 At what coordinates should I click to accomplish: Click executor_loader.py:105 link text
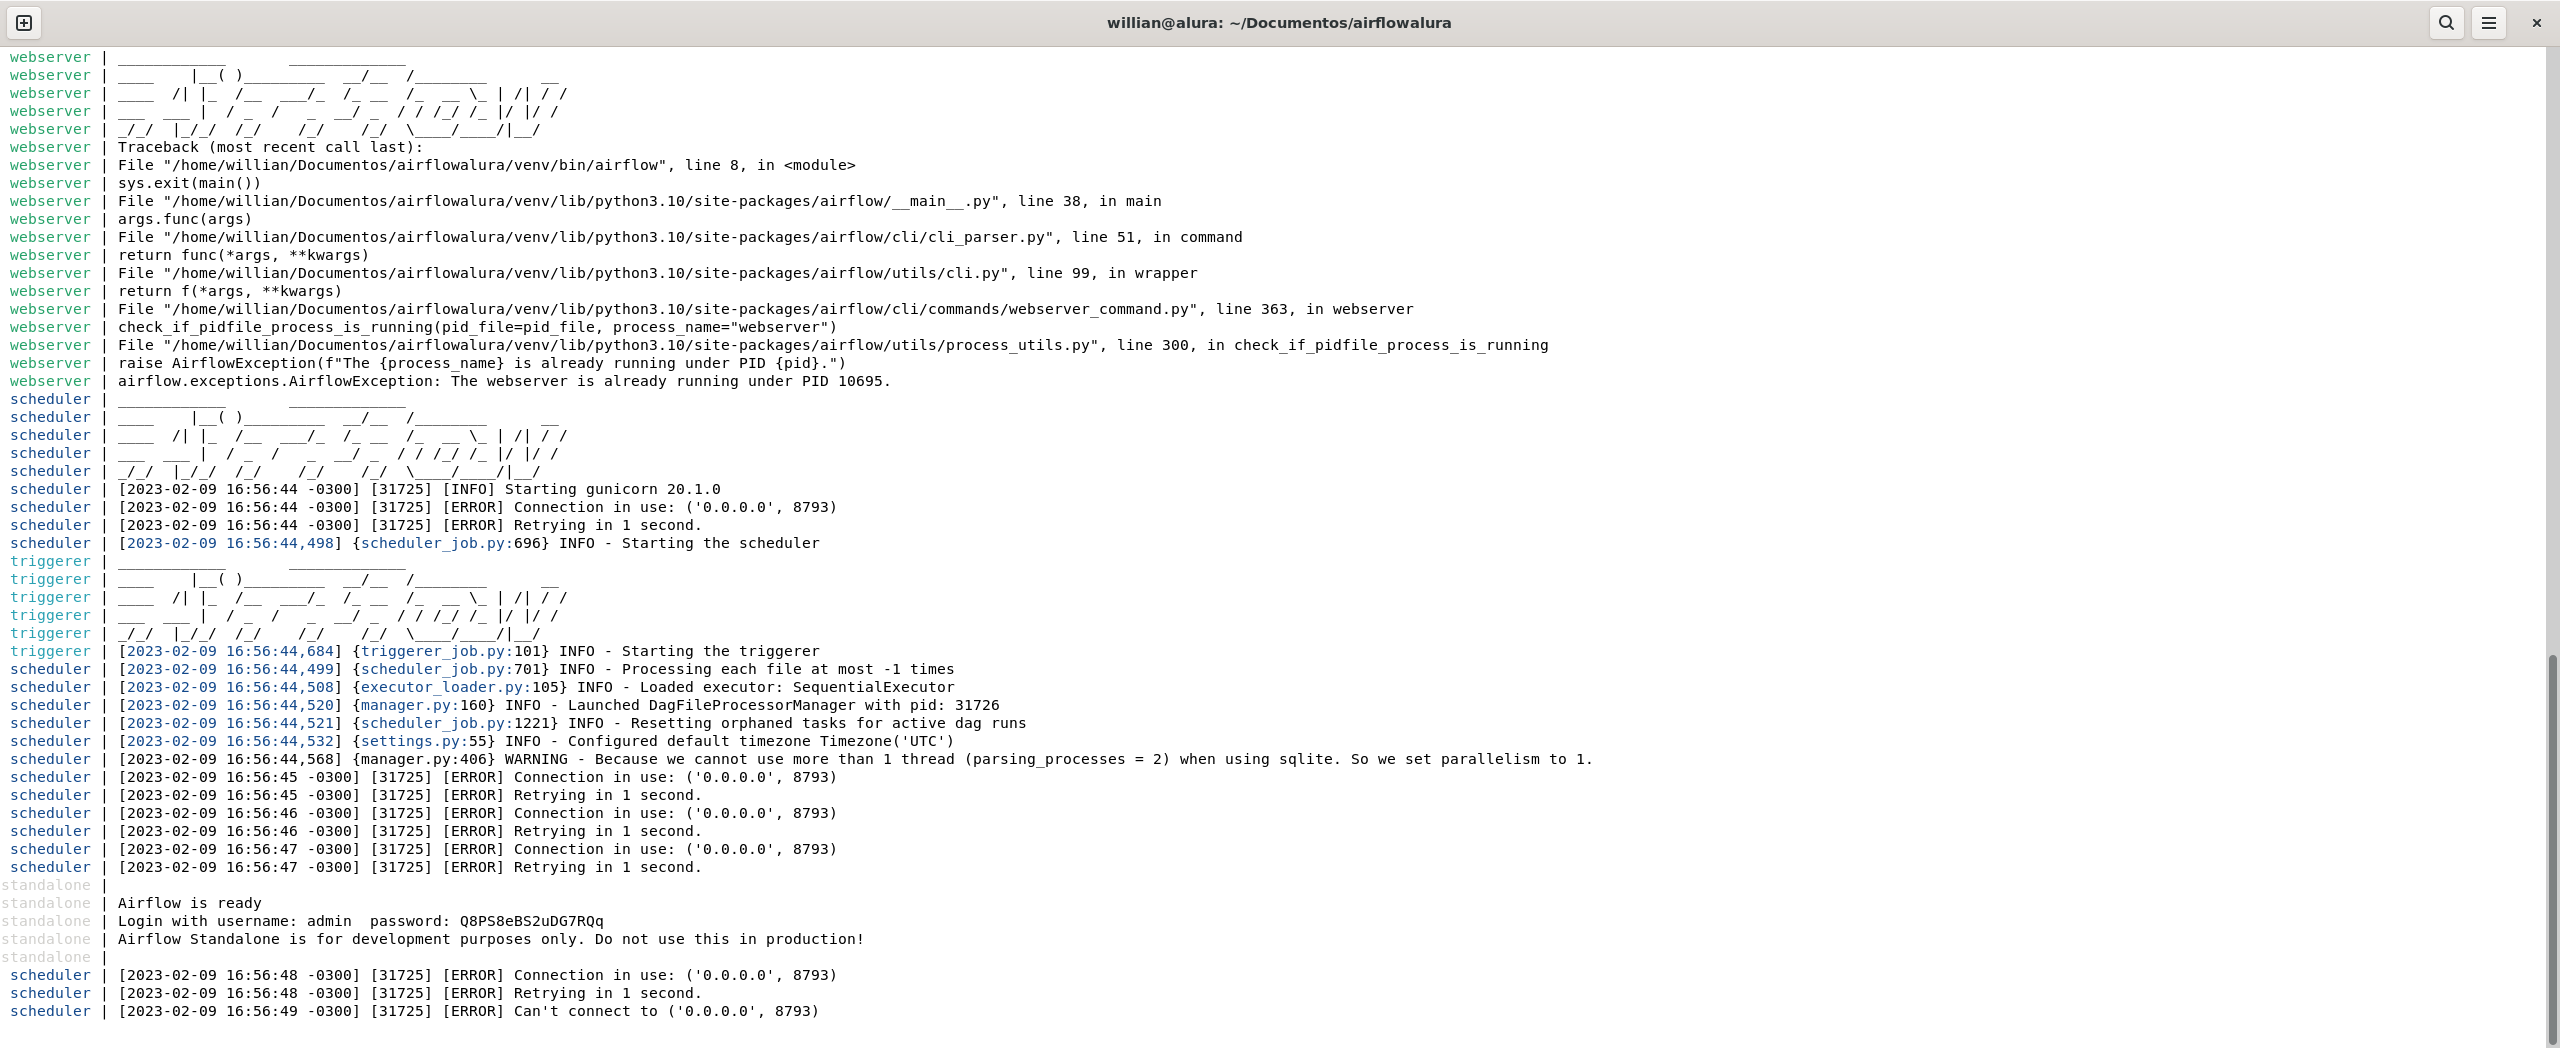[x=460, y=687]
